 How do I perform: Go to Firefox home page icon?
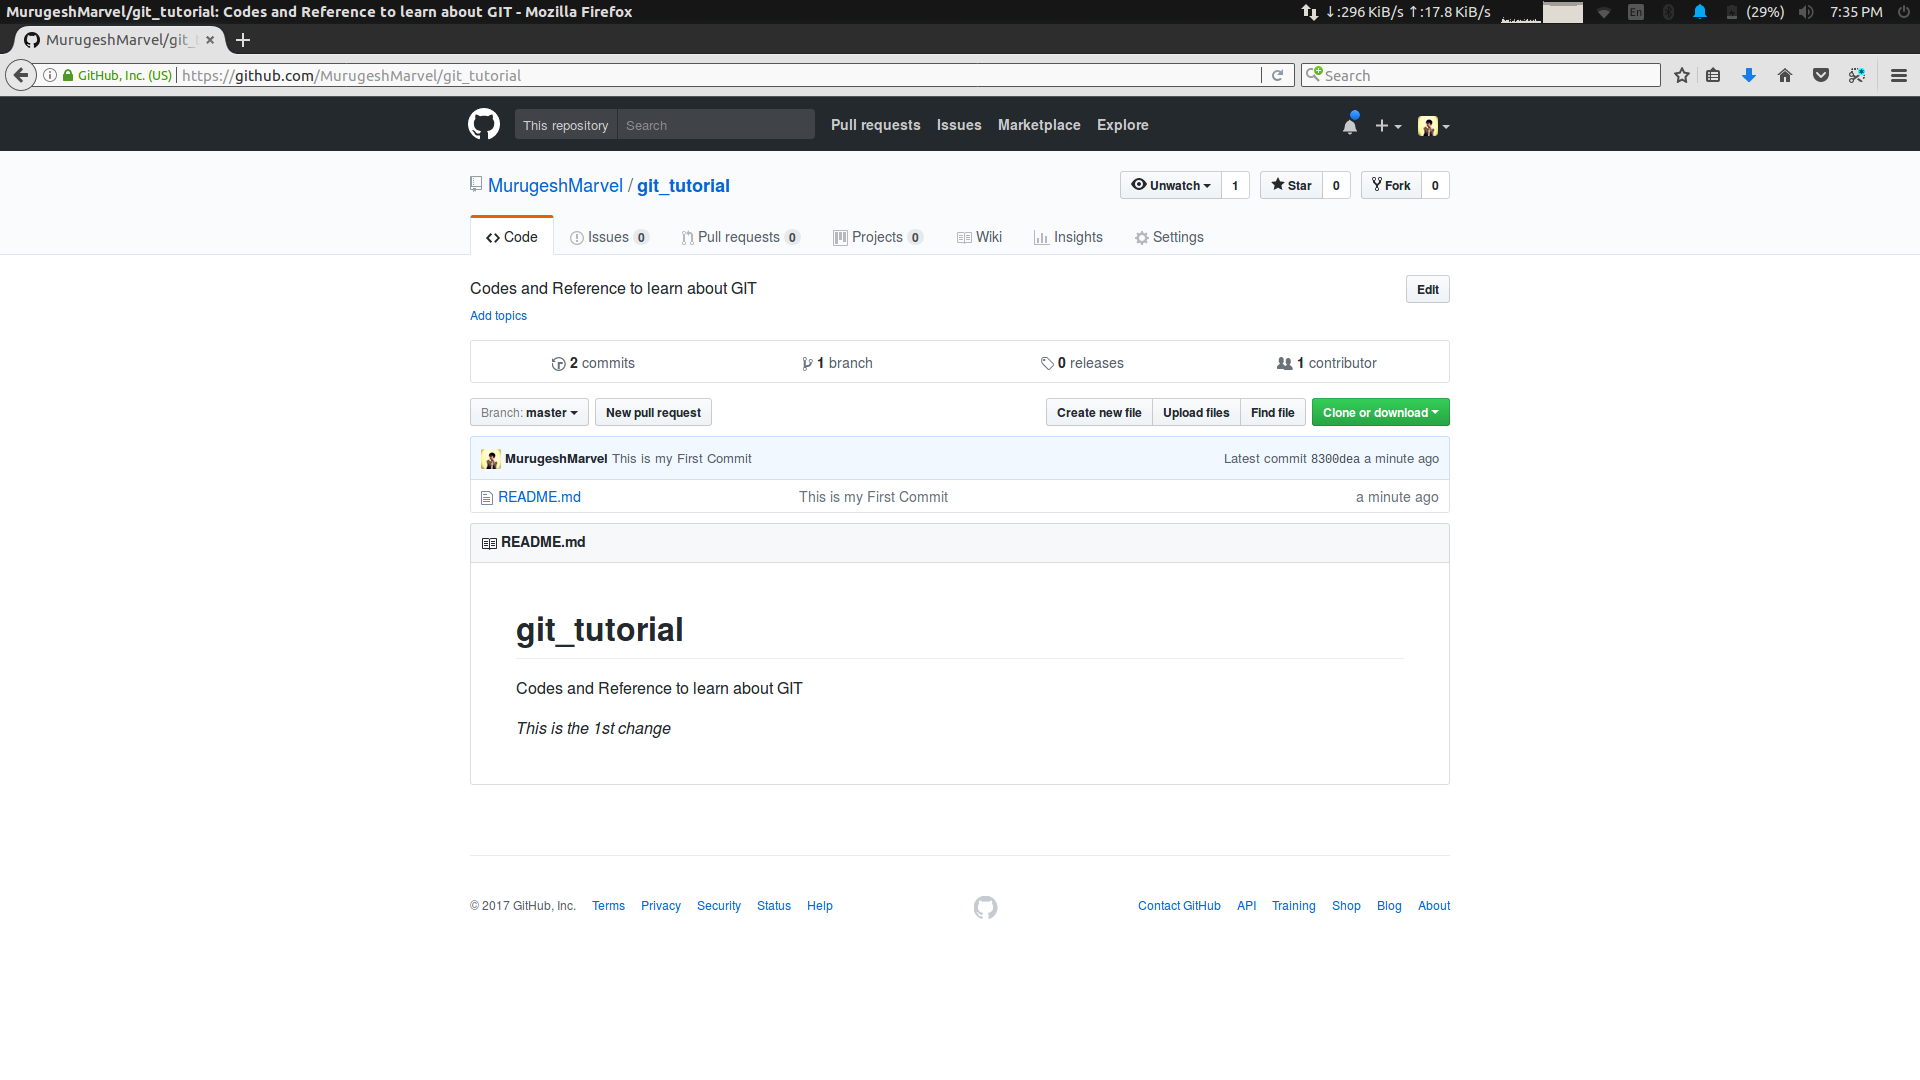point(1785,75)
